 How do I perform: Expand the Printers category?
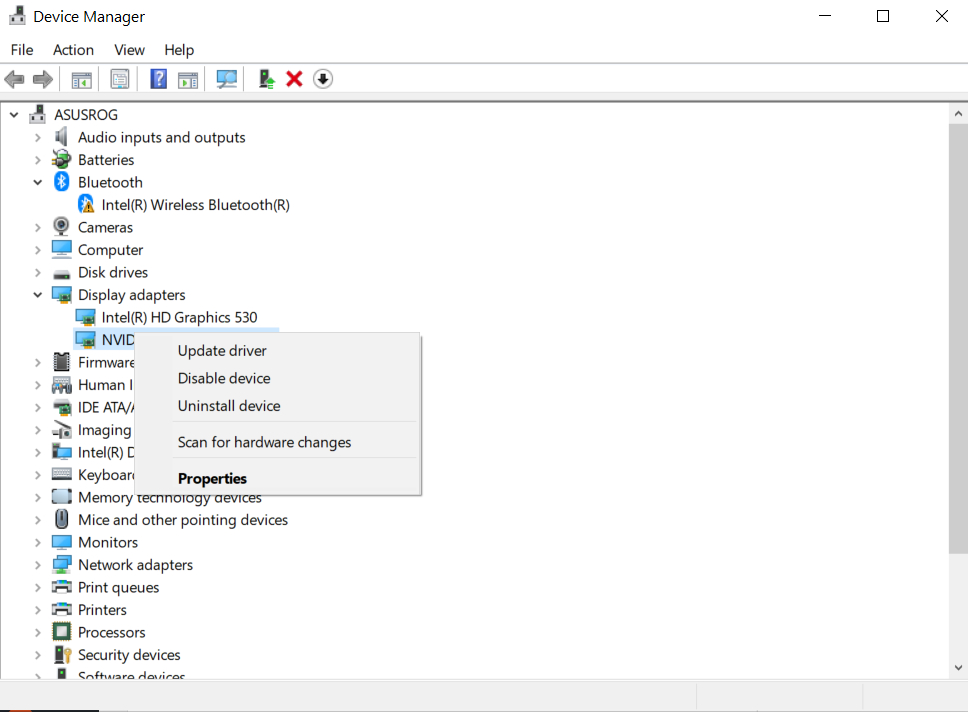tap(38, 610)
